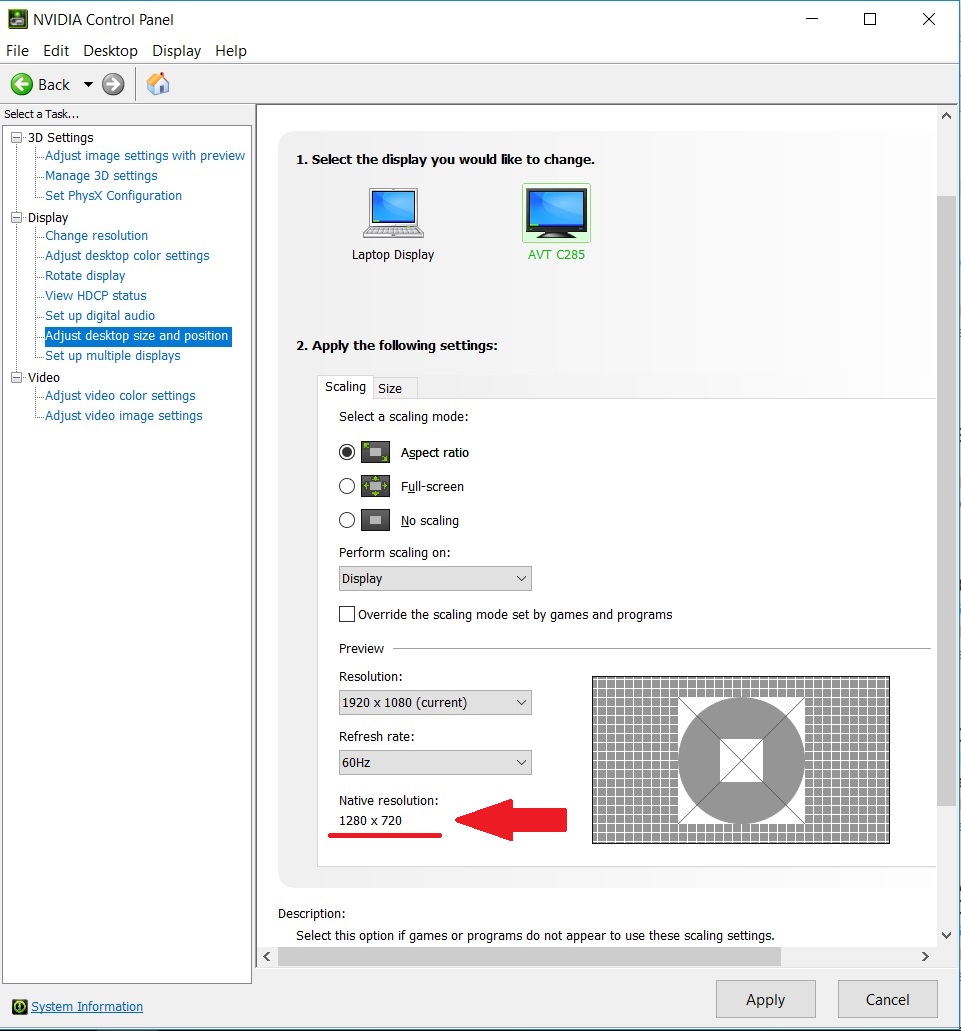961x1031 pixels.
Task: Select the AVT C285 monitor icon
Action: [x=556, y=213]
